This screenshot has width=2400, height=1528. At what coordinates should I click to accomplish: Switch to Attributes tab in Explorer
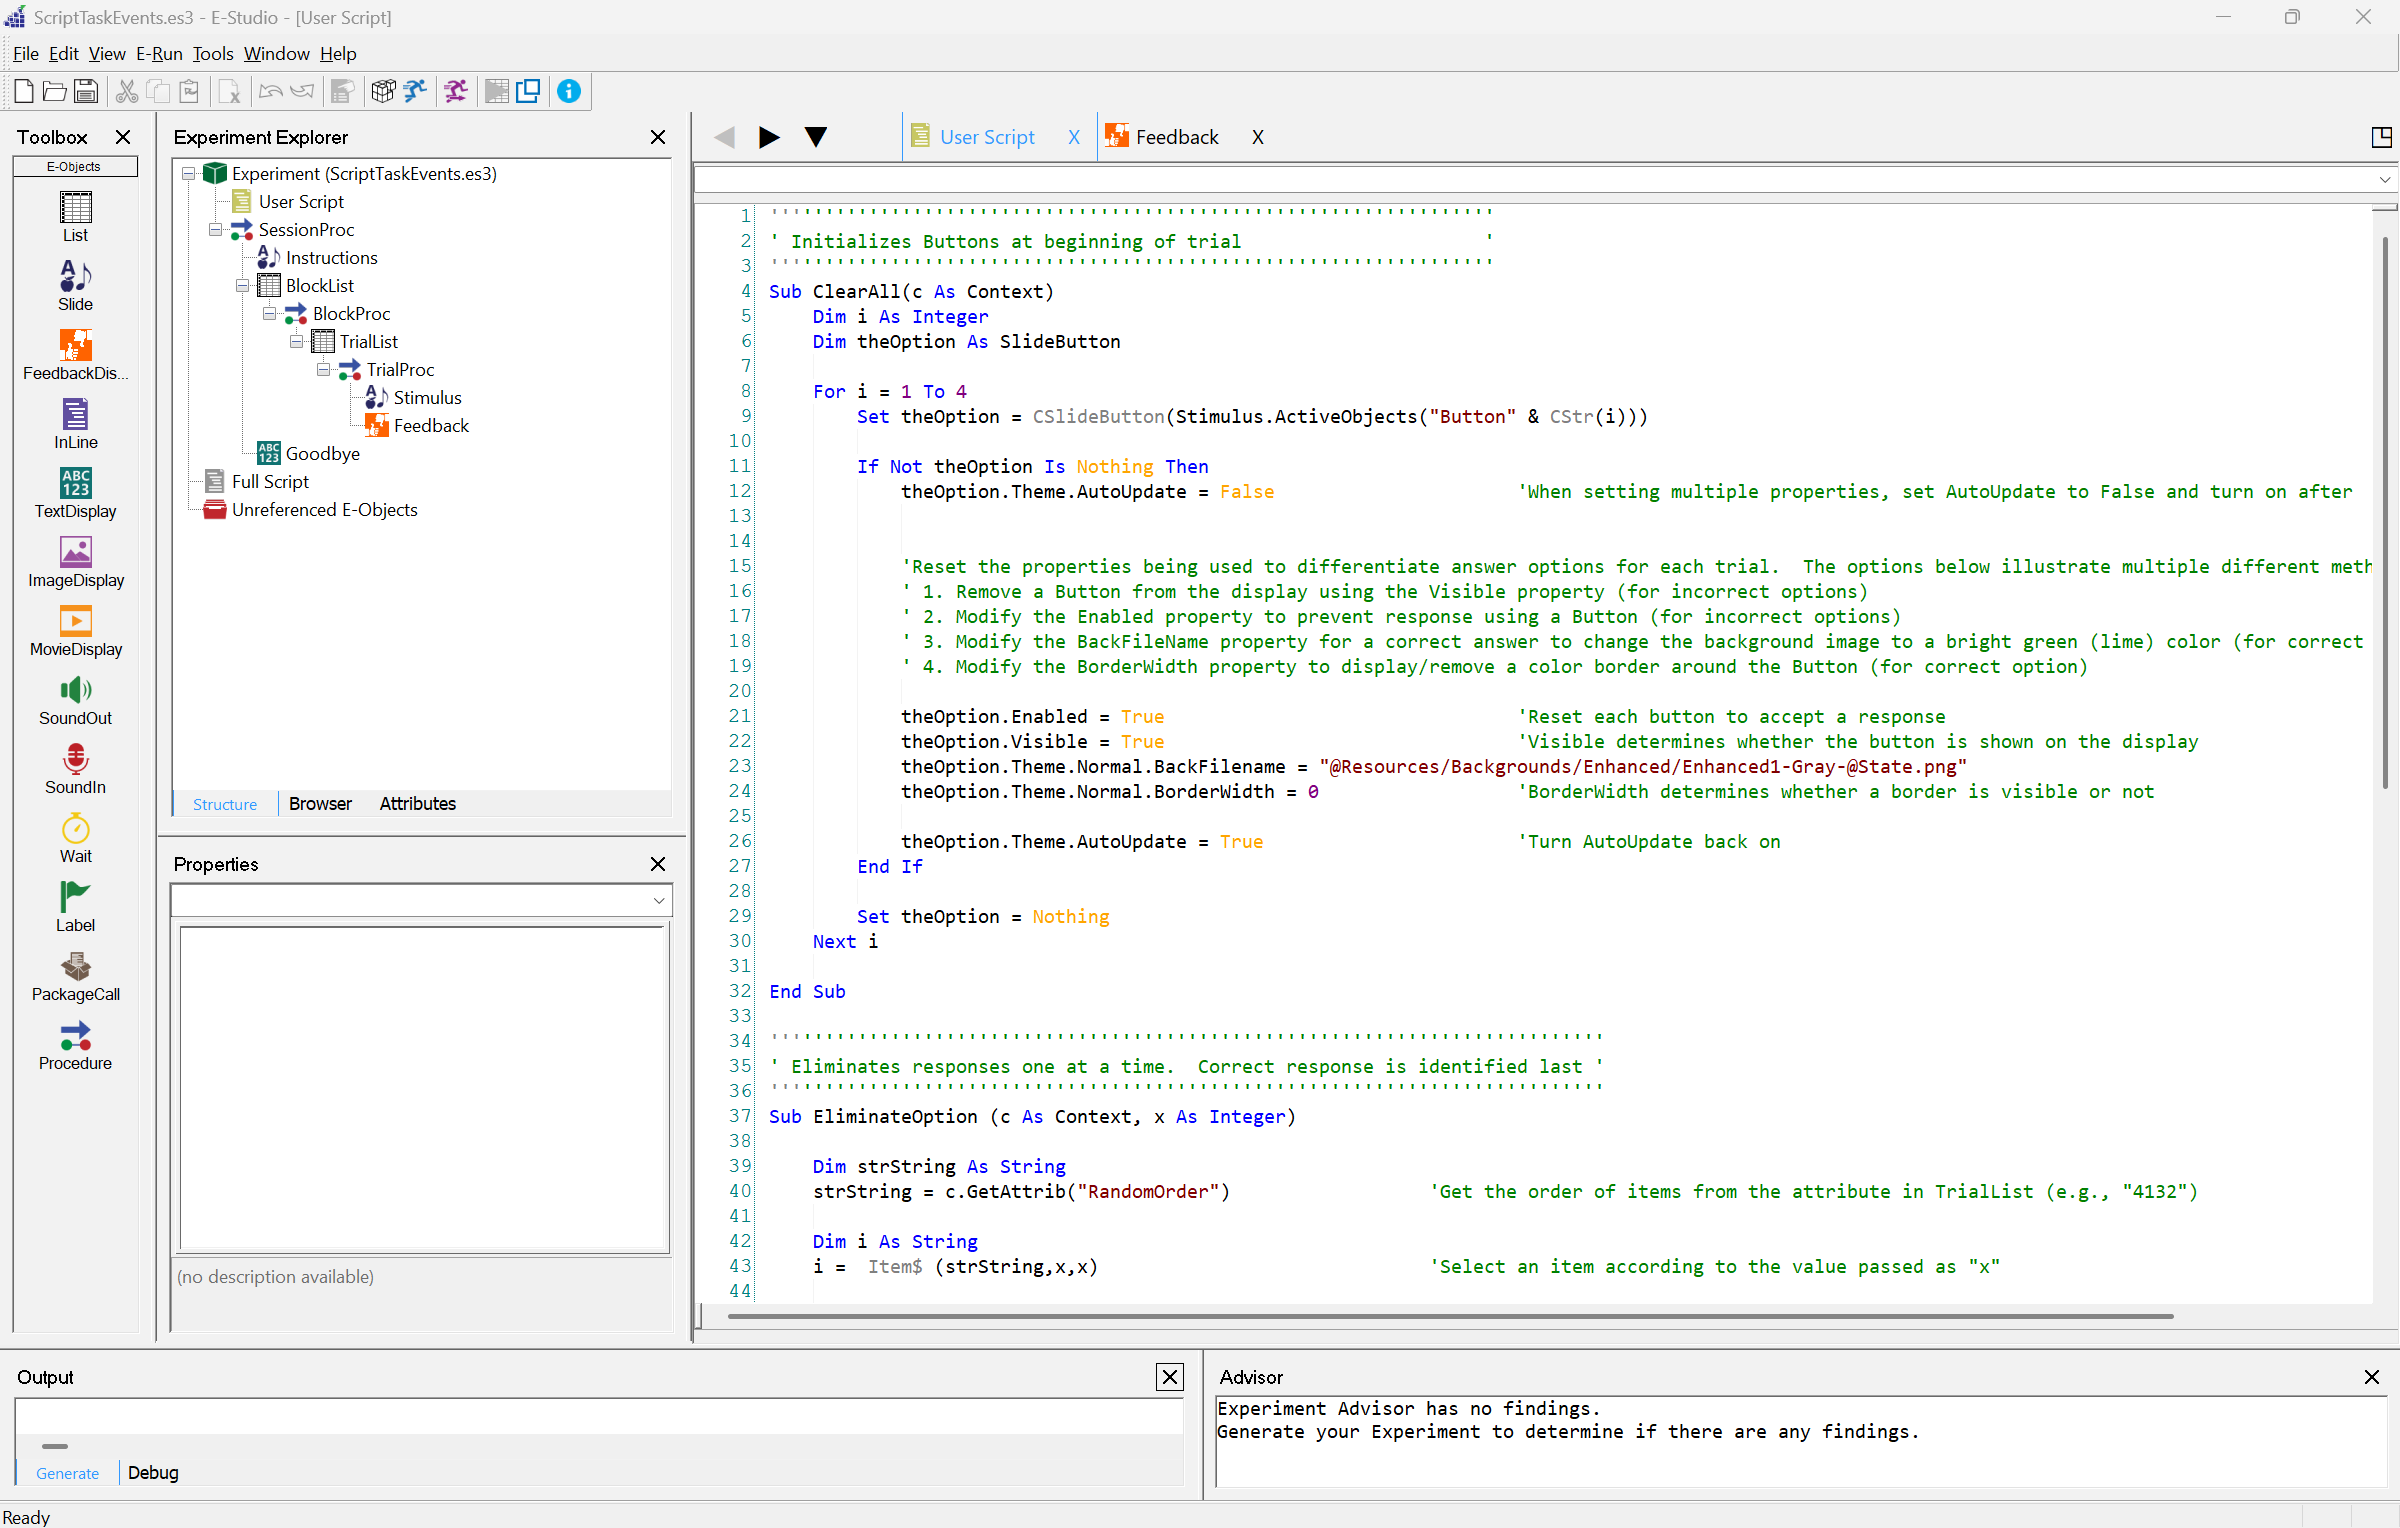(x=417, y=804)
